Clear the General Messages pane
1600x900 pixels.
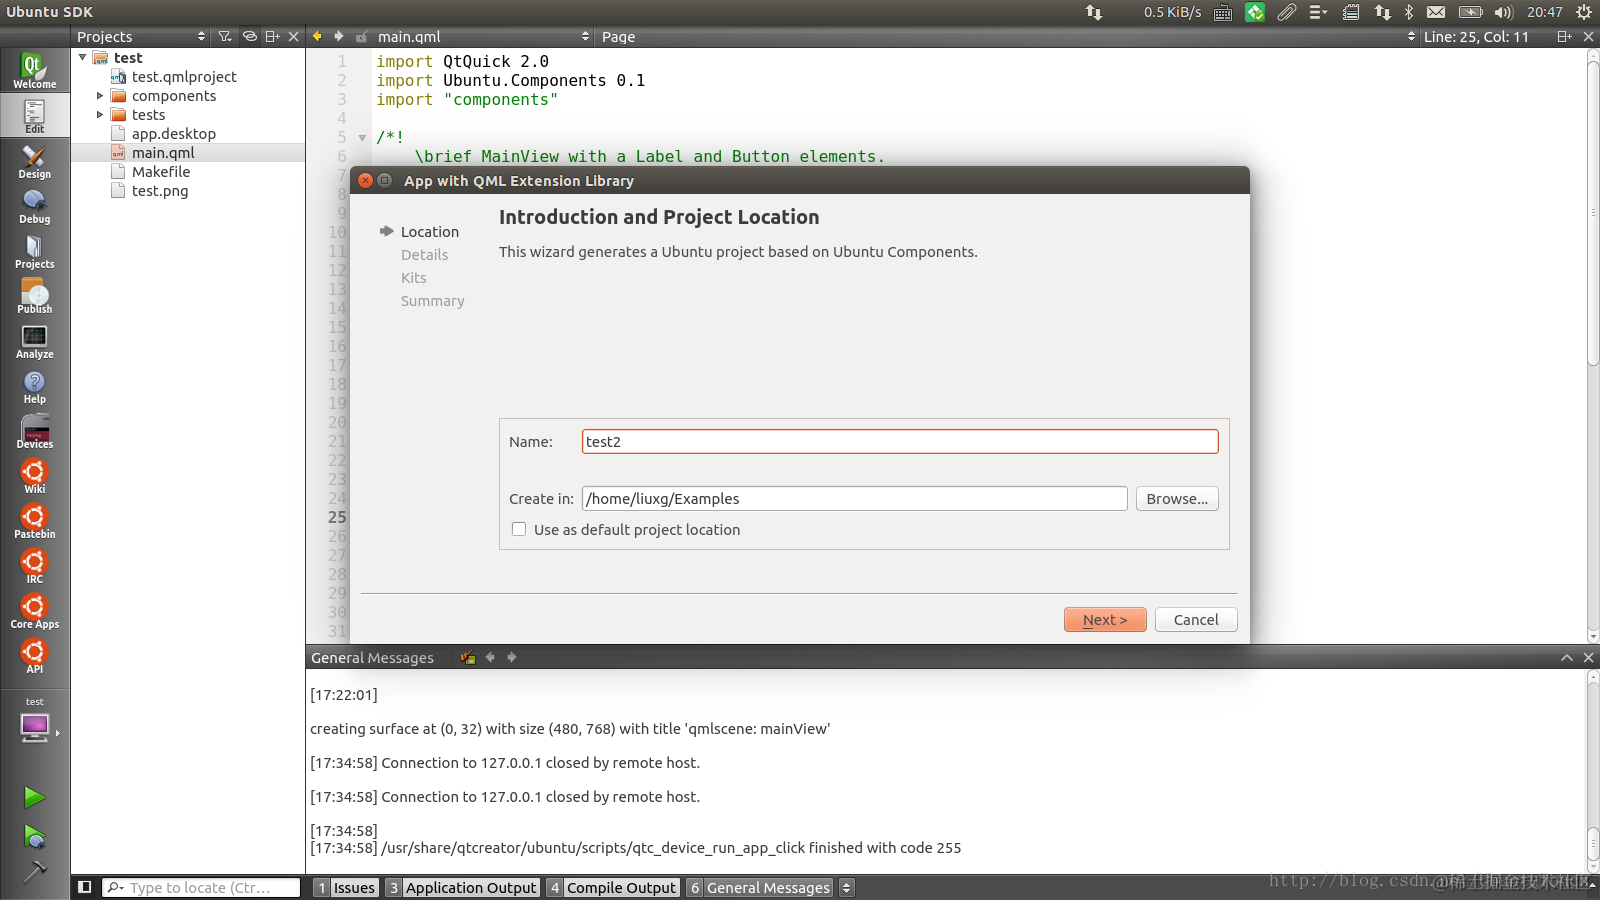pos(468,657)
